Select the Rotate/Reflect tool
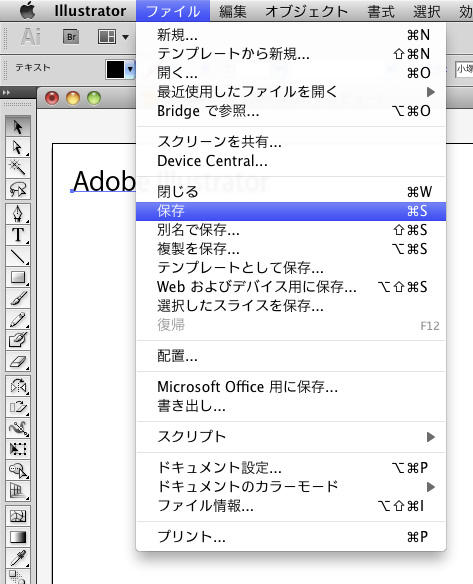Image resolution: width=473 pixels, height=584 pixels. coord(18,386)
